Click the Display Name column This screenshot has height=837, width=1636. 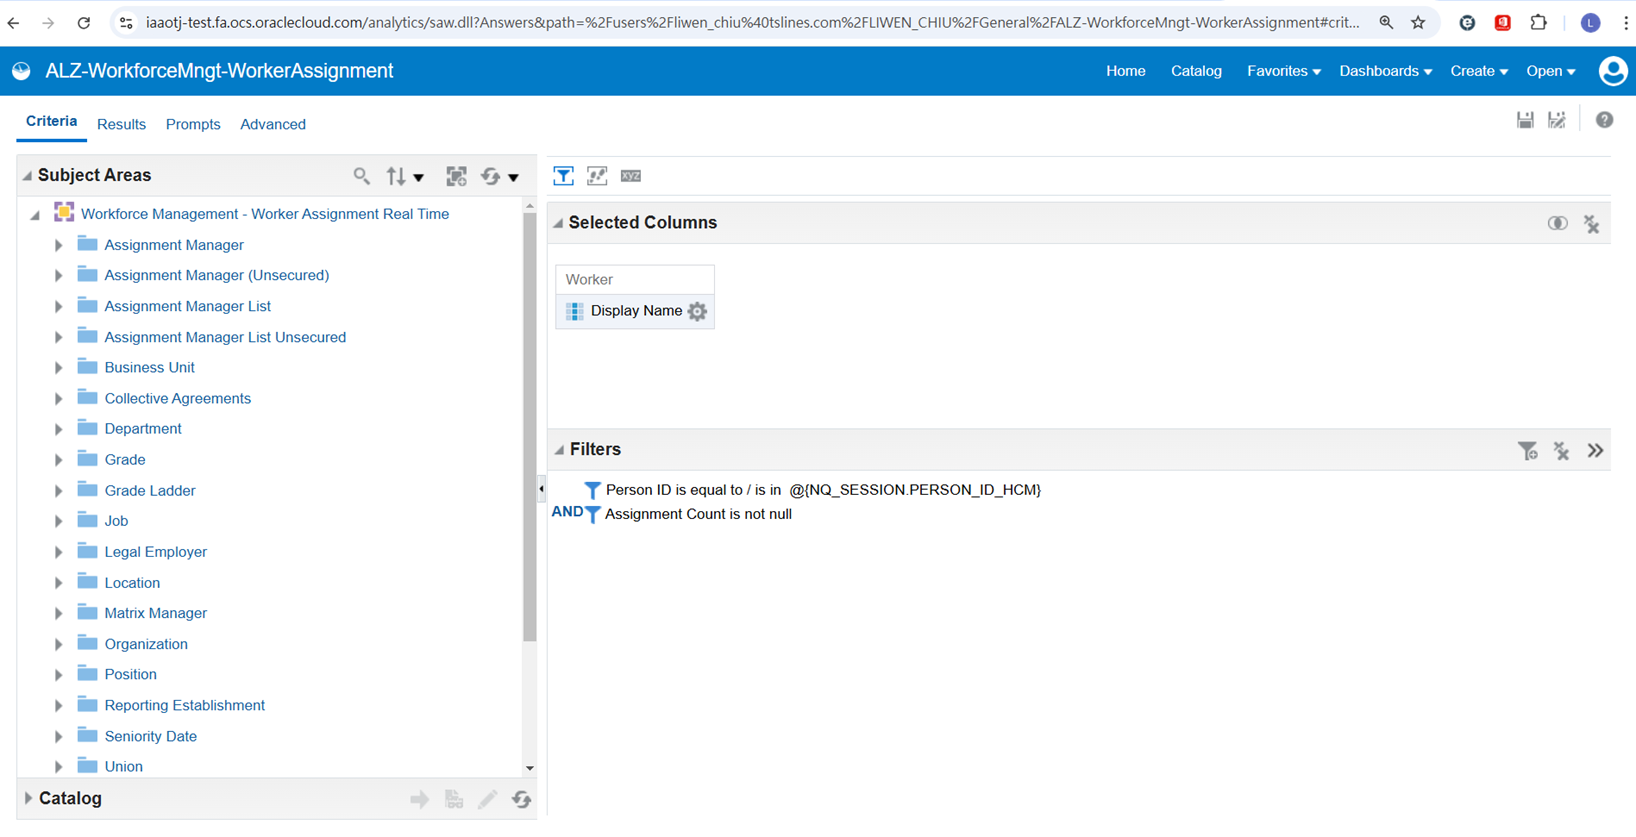click(636, 311)
